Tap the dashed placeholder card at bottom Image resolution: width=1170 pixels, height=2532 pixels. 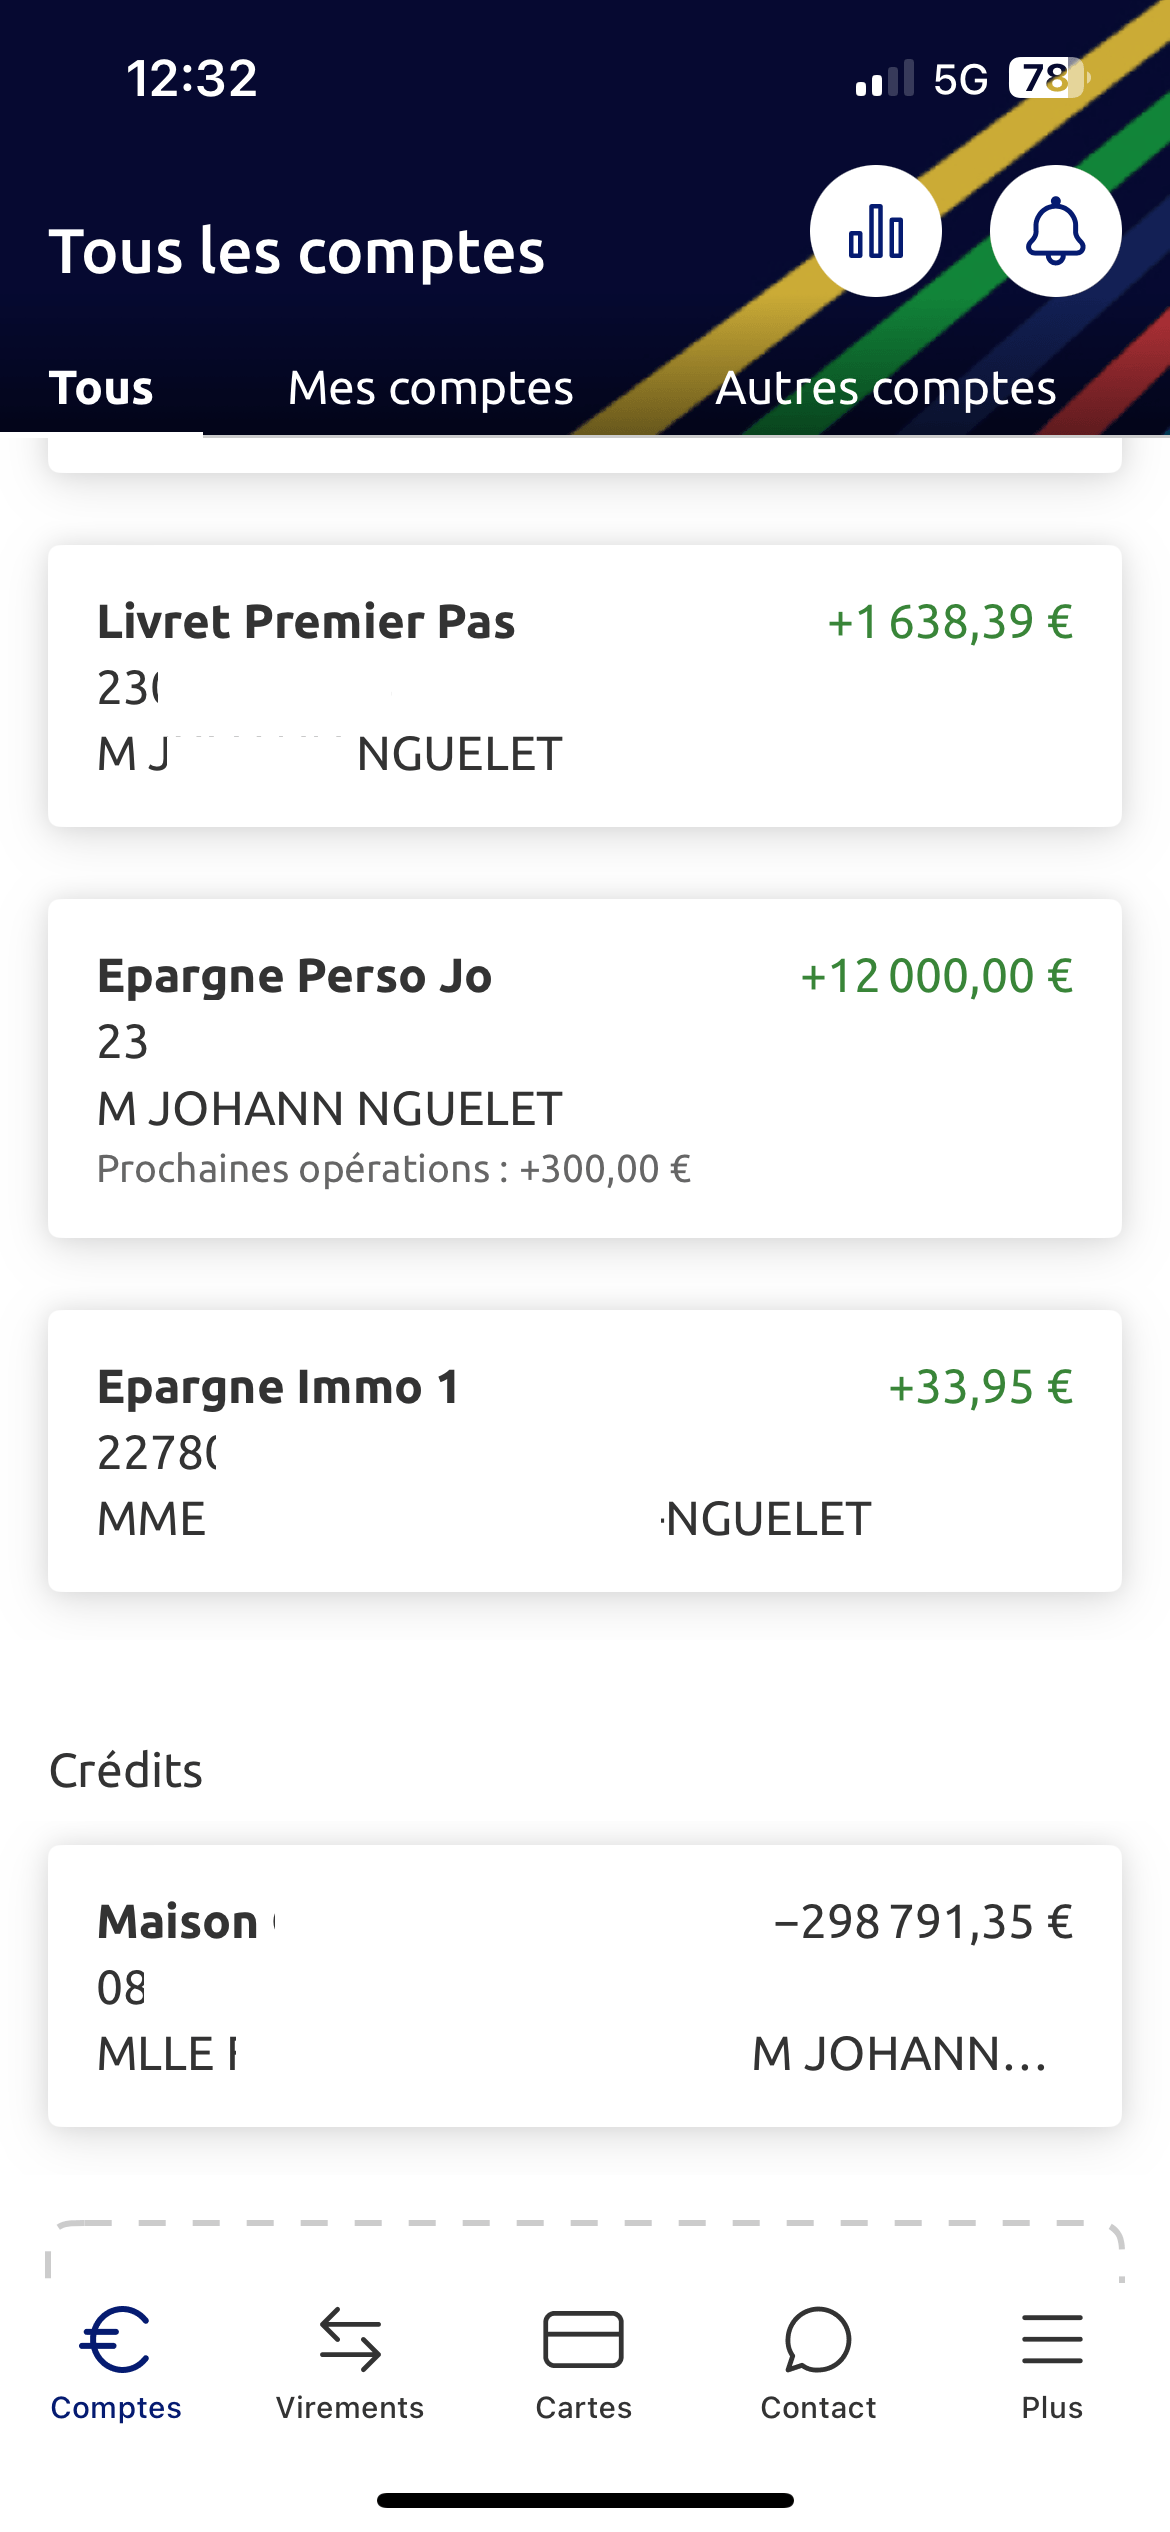(x=585, y=2250)
